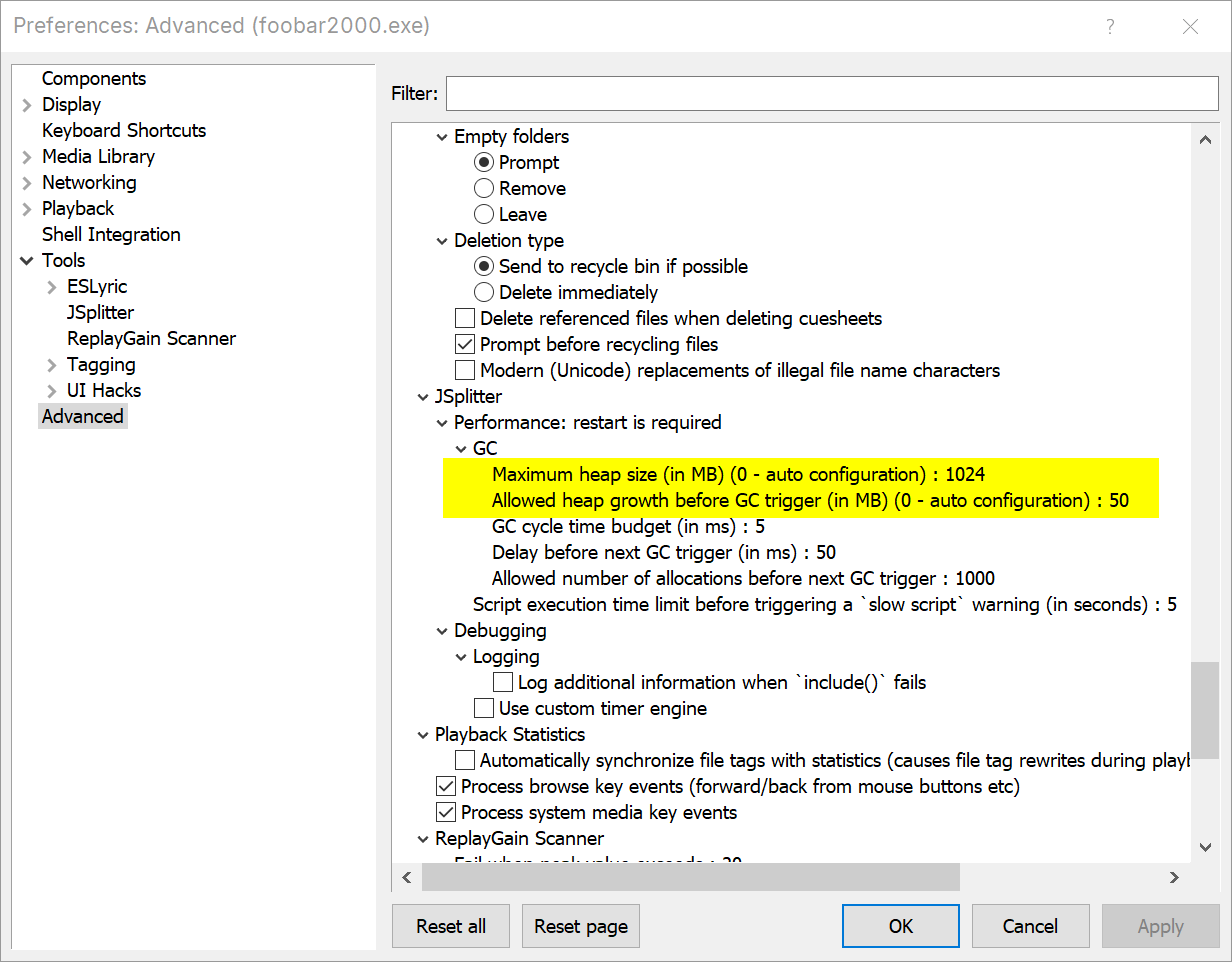
Task: Enable Automatically synchronize file tags with statistics
Action: (x=465, y=760)
